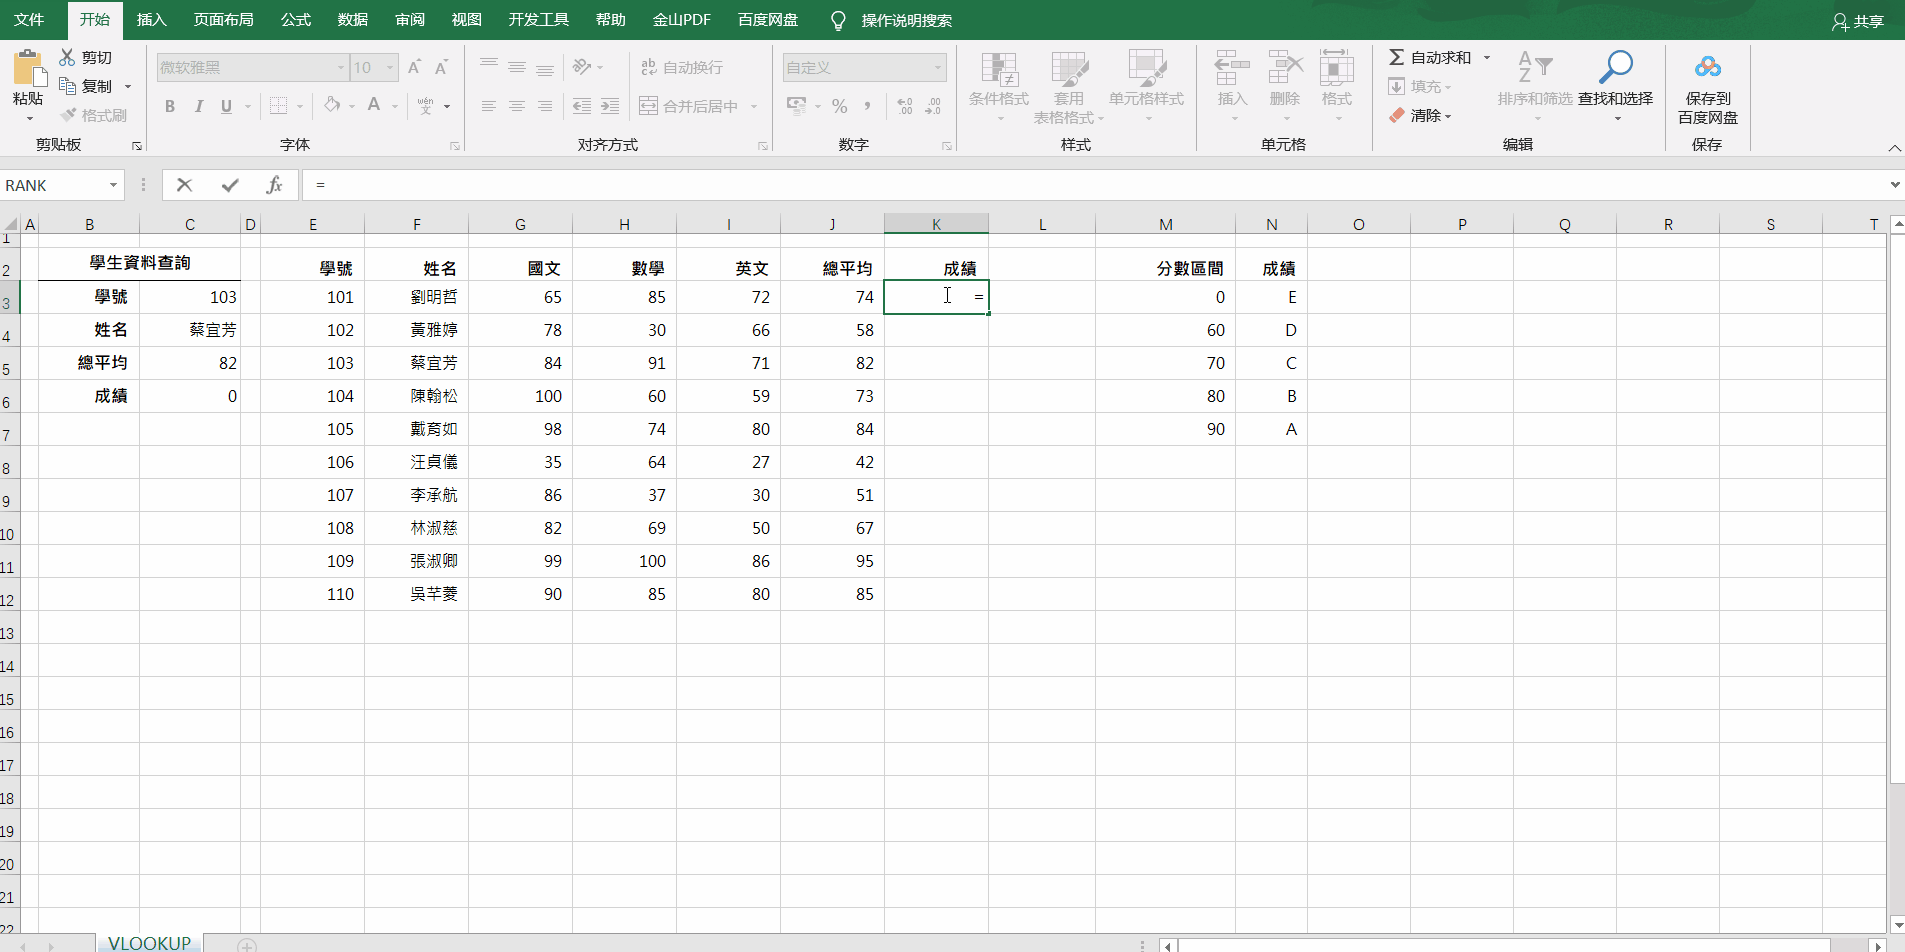Switch to the Page Layout (页面布局) tab

pos(223,20)
